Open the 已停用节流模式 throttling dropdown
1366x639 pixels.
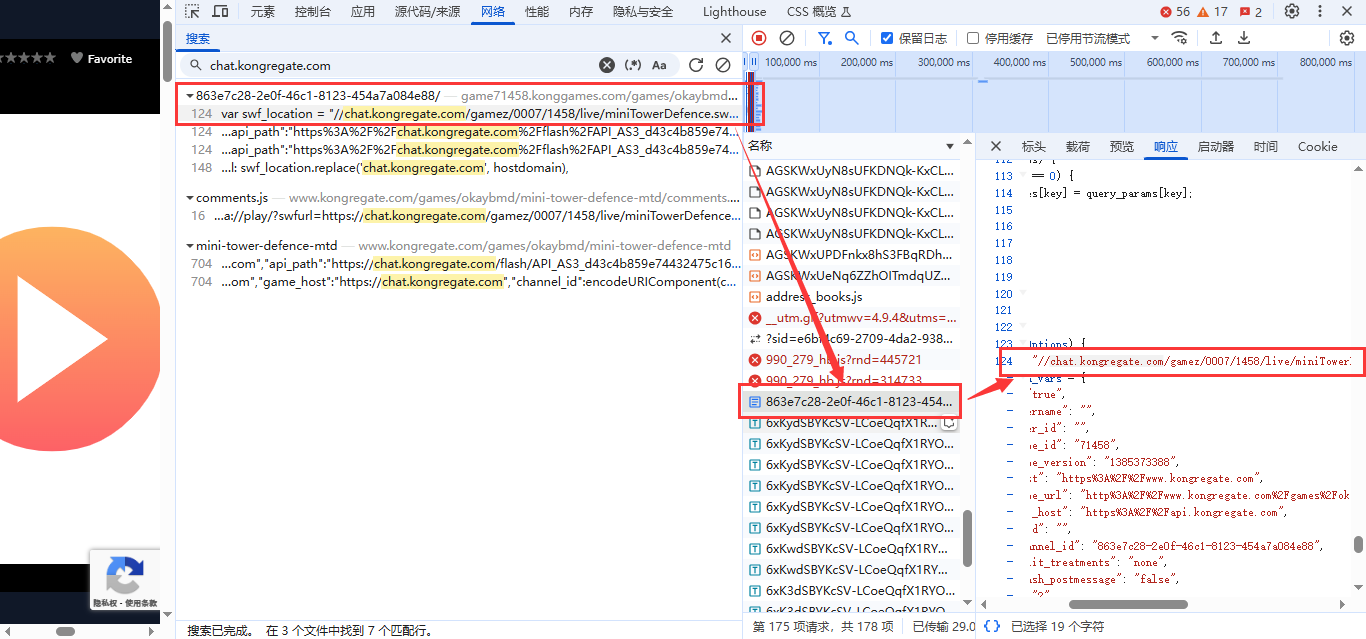pyautogui.click(x=1102, y=38)
